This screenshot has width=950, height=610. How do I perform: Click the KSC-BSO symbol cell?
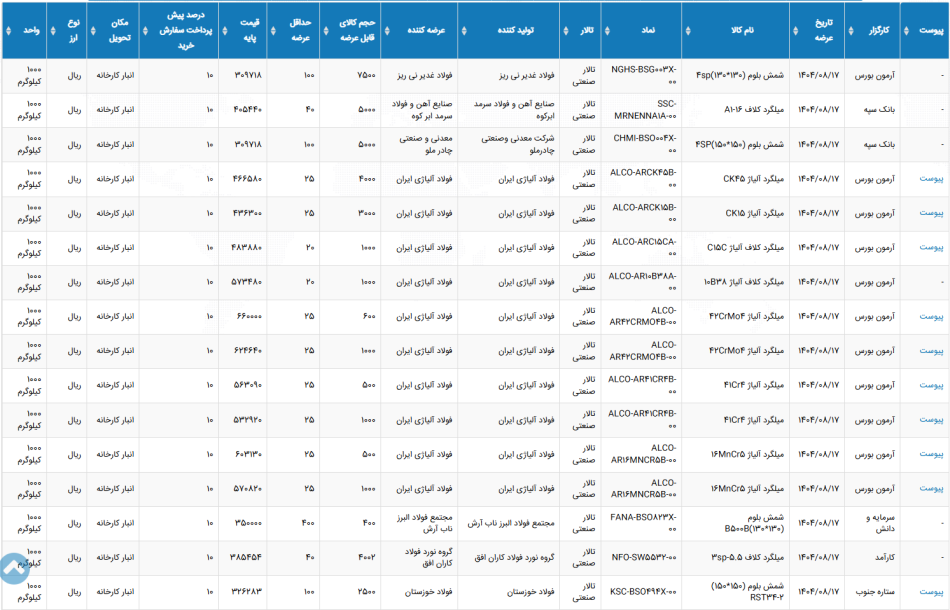[642, 592]
